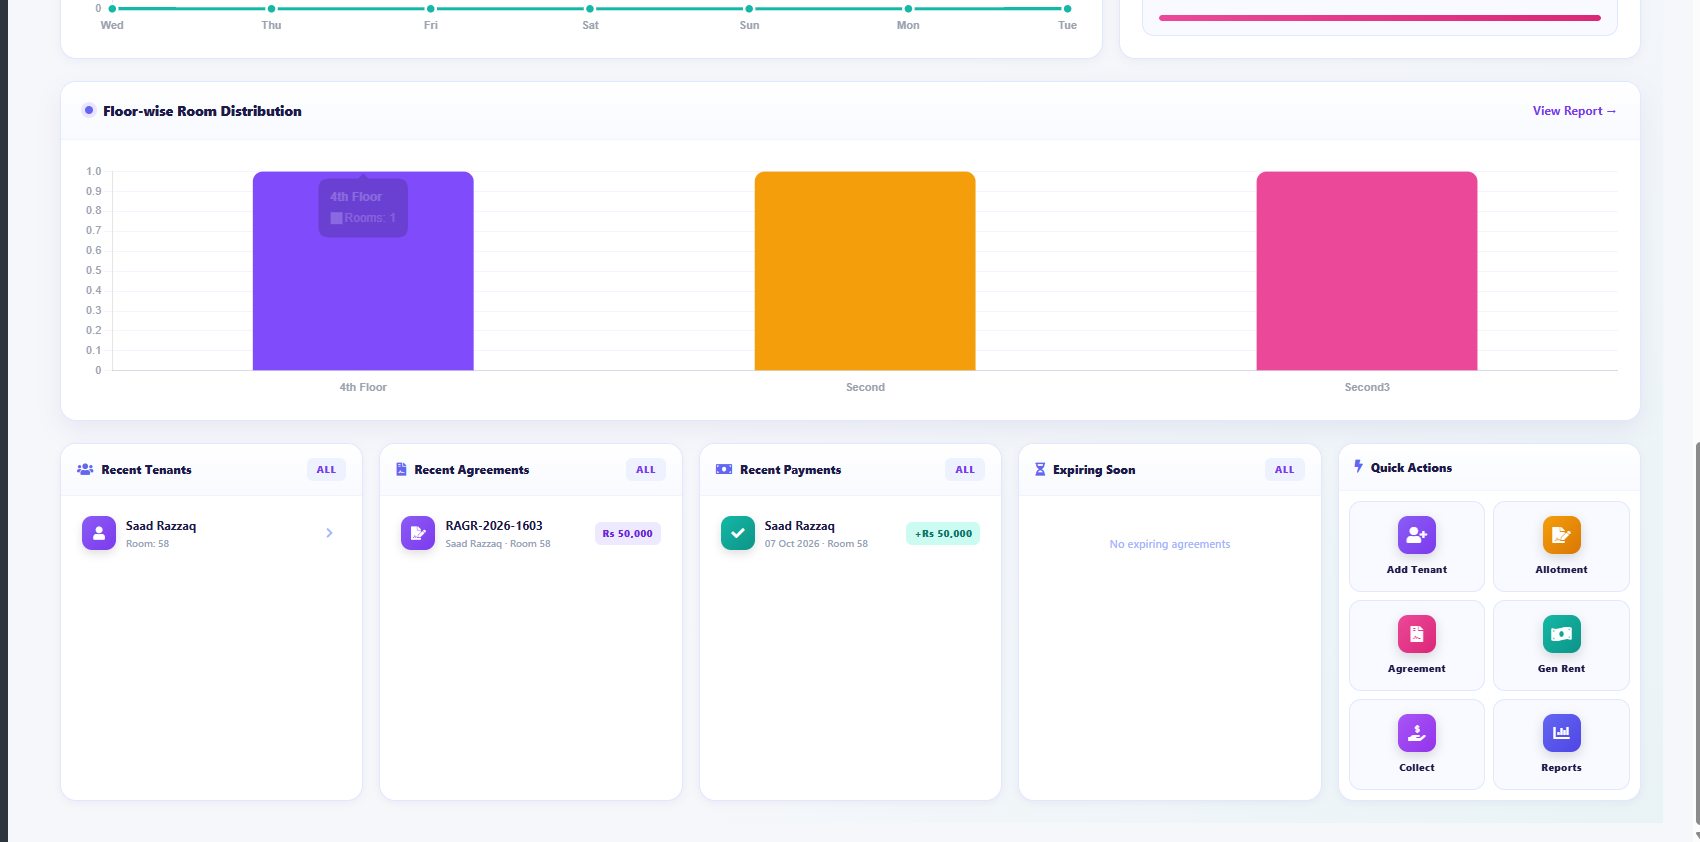Viewport: 1700px width, 842px height.
Task: Click the Recent Agreements header icon
Action: pyautogui.click(x=401, y=469)
